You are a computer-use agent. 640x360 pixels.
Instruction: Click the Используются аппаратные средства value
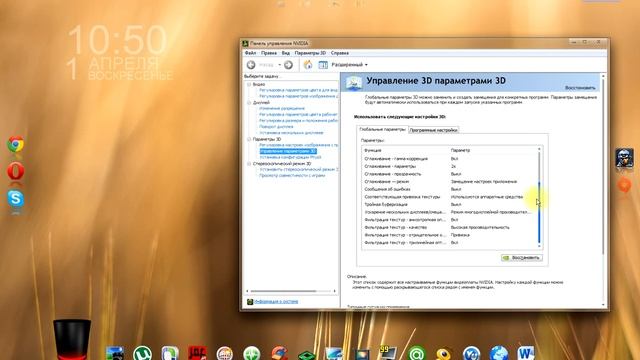[x=487, y=197]
